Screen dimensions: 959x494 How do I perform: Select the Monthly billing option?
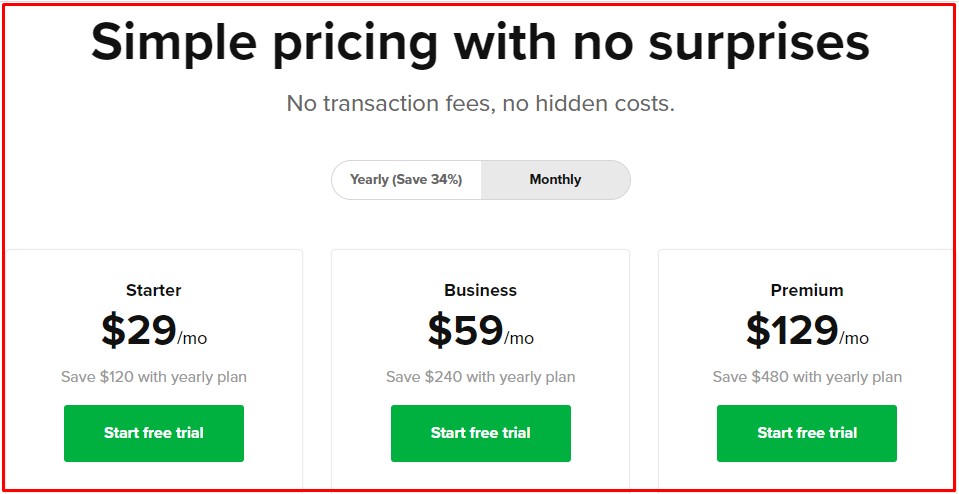pos(555,180)
